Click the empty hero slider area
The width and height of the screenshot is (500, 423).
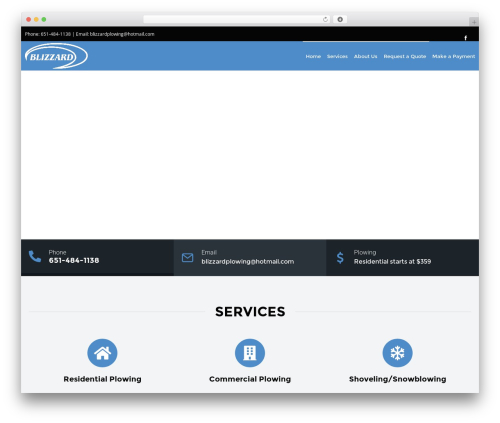point(250,155)
